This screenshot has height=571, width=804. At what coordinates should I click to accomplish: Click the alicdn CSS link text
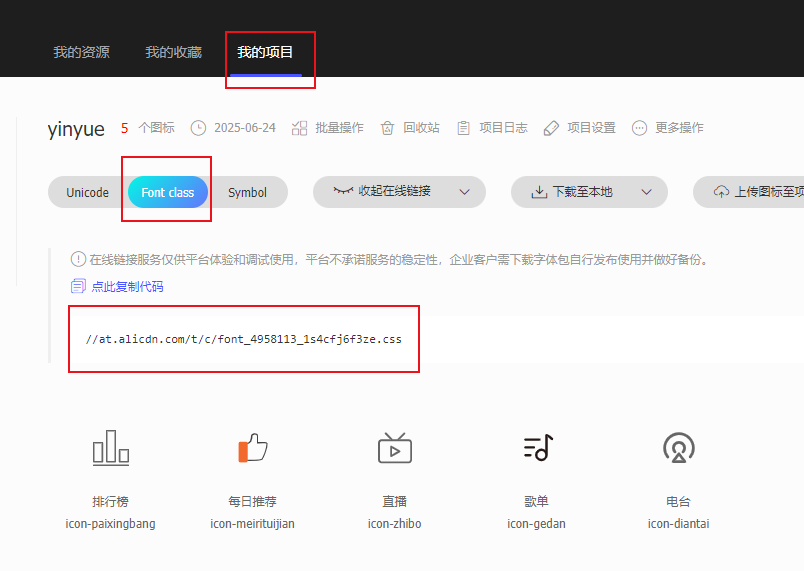click(244, 339)
